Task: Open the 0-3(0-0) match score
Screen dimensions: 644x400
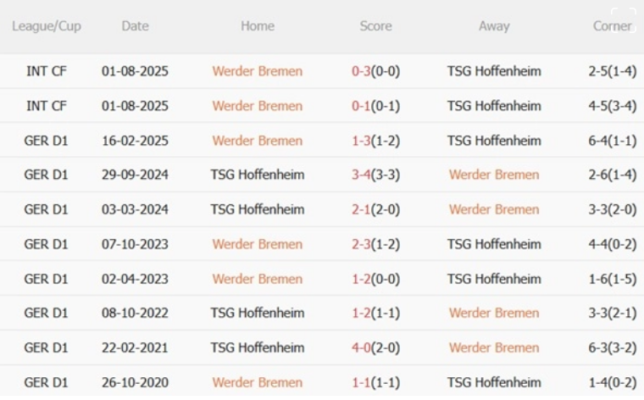Action: pyautogui.click(x=375, y=71)
